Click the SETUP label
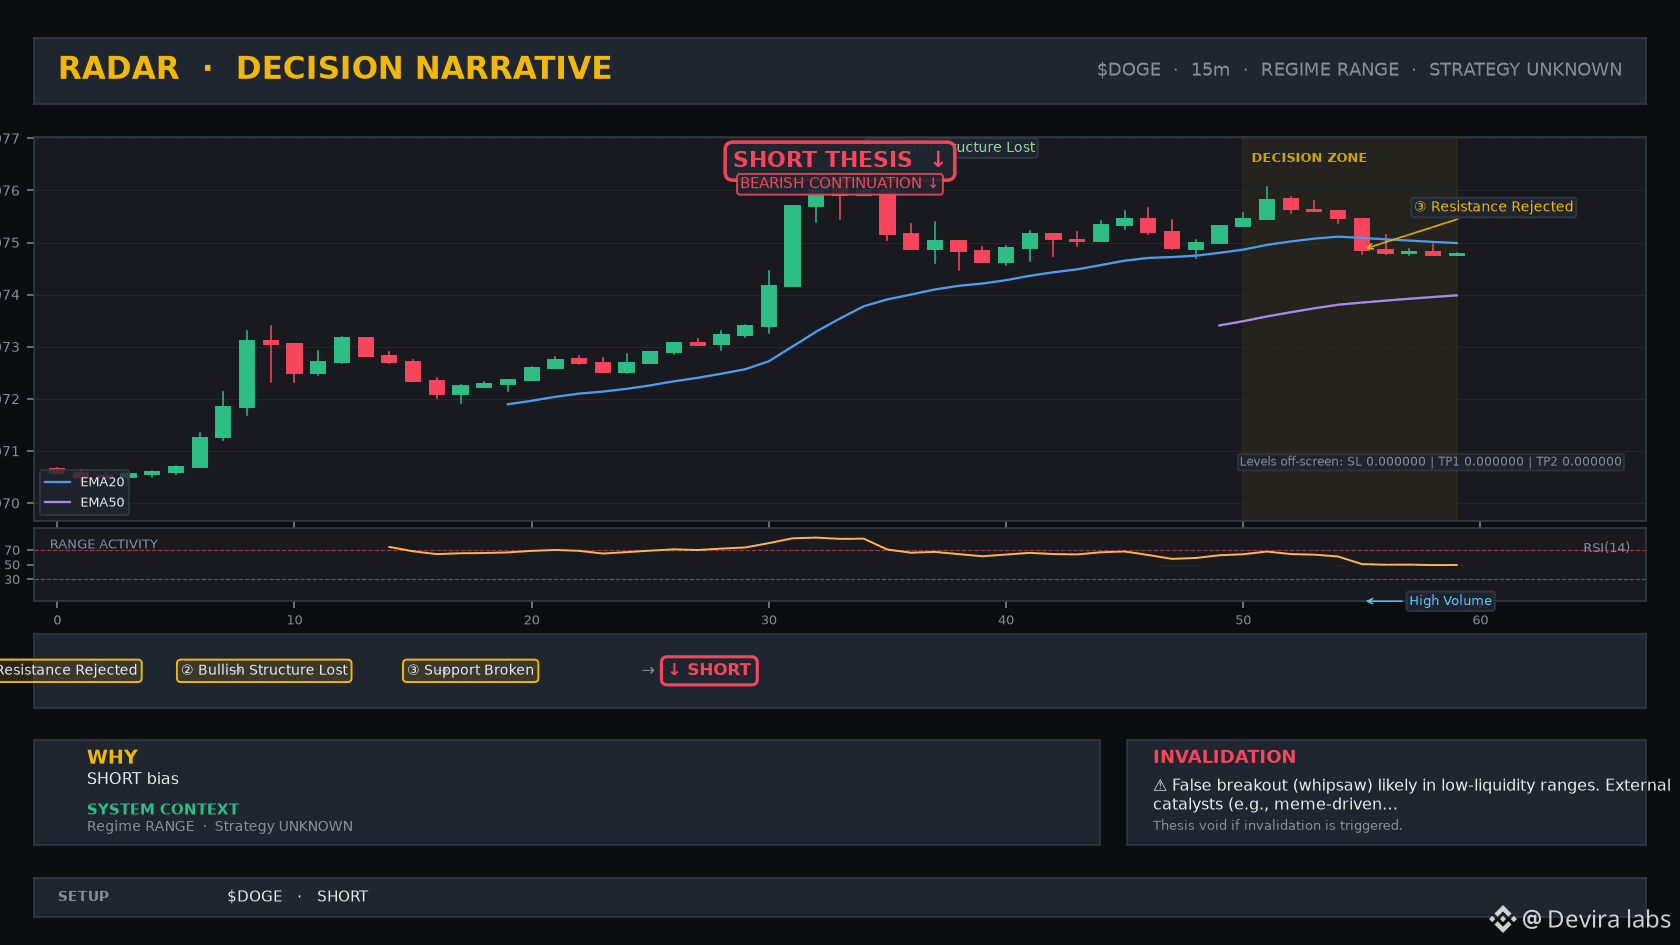The width and height of the screenshot is (1680, 945). (x=83, y=897)
